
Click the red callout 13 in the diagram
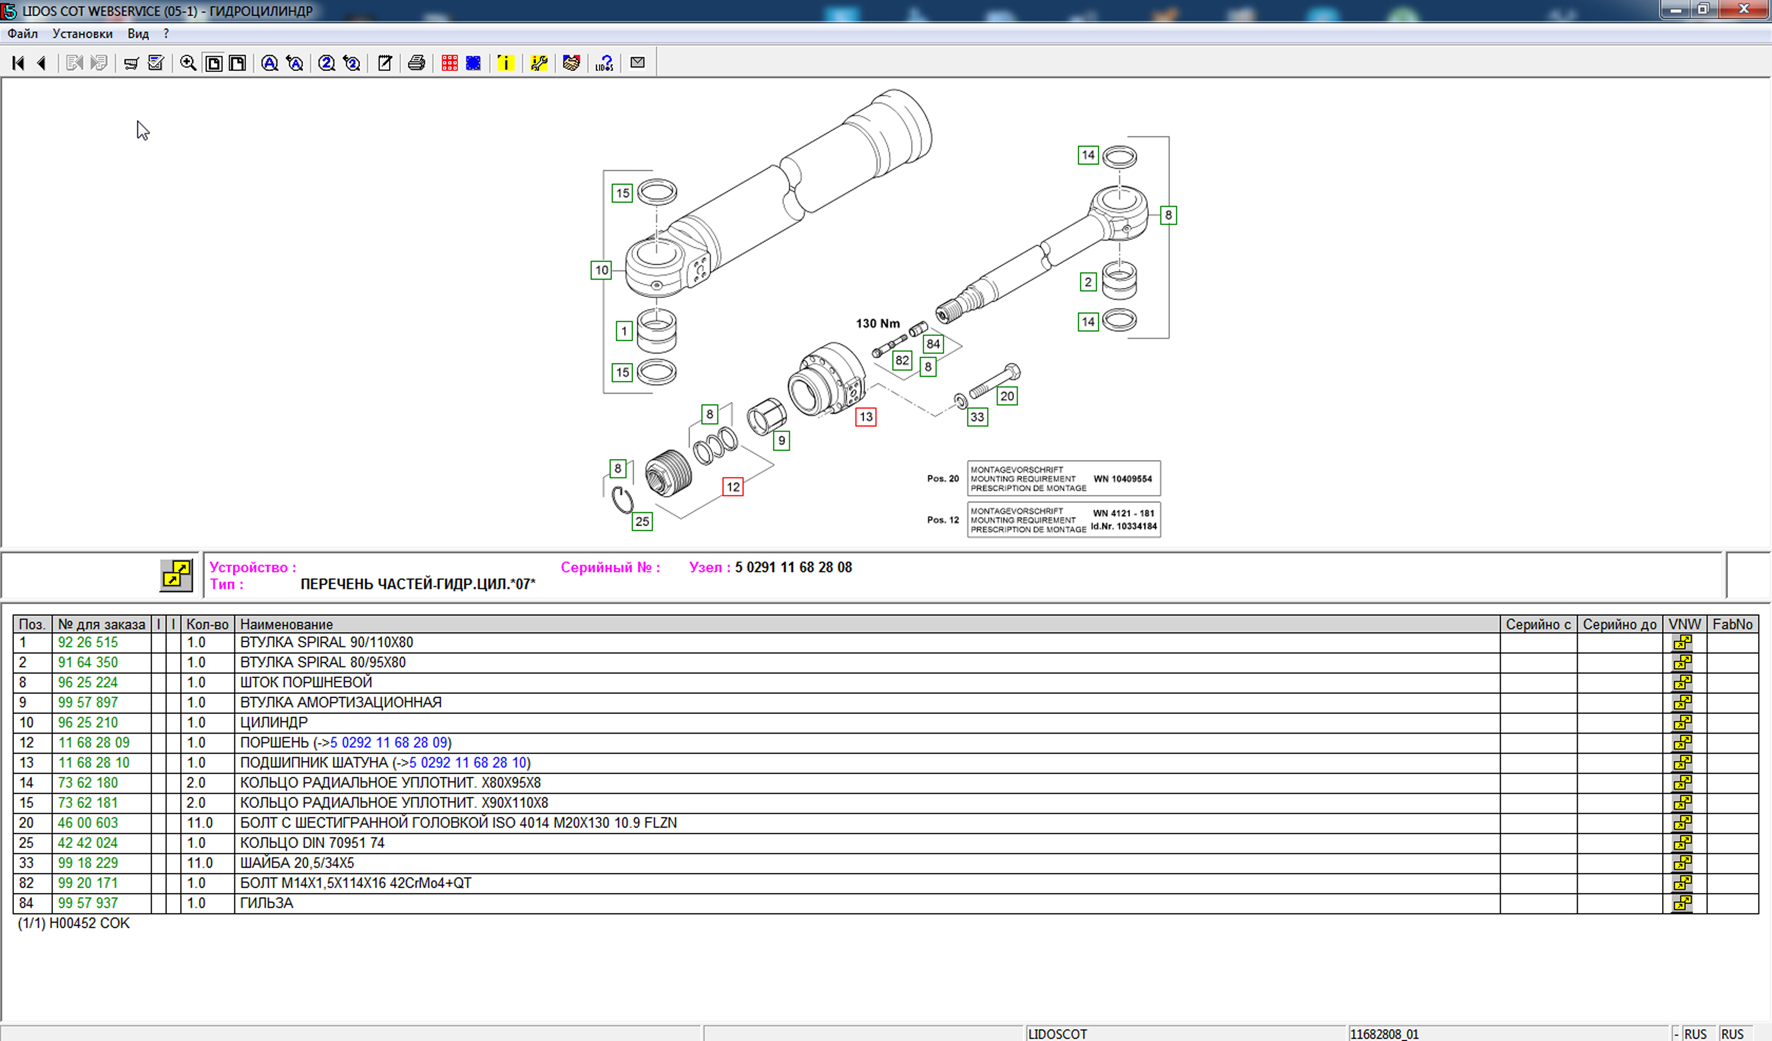[865, 417]
